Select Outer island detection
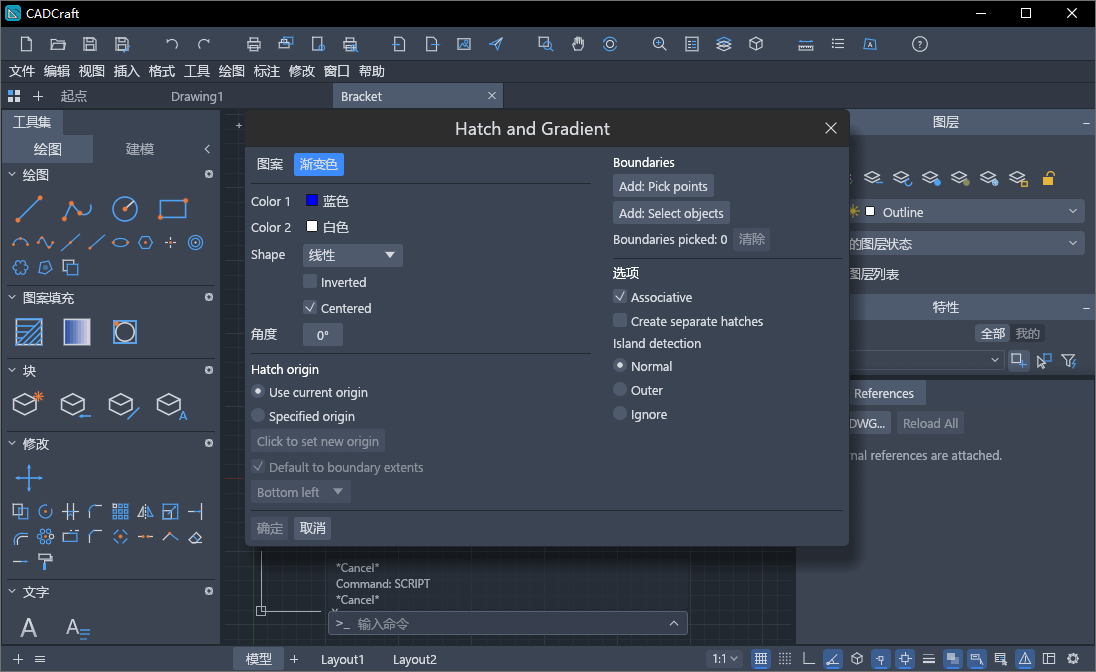1096x672 pixels. point(620,389)
